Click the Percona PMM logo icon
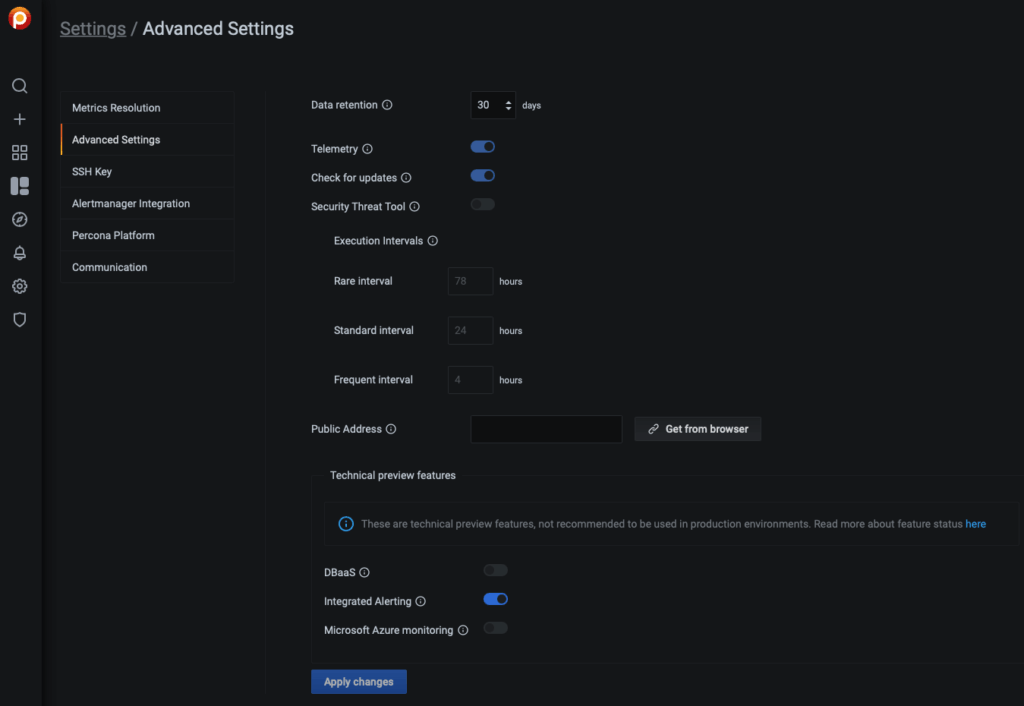 tap(20, 19)
